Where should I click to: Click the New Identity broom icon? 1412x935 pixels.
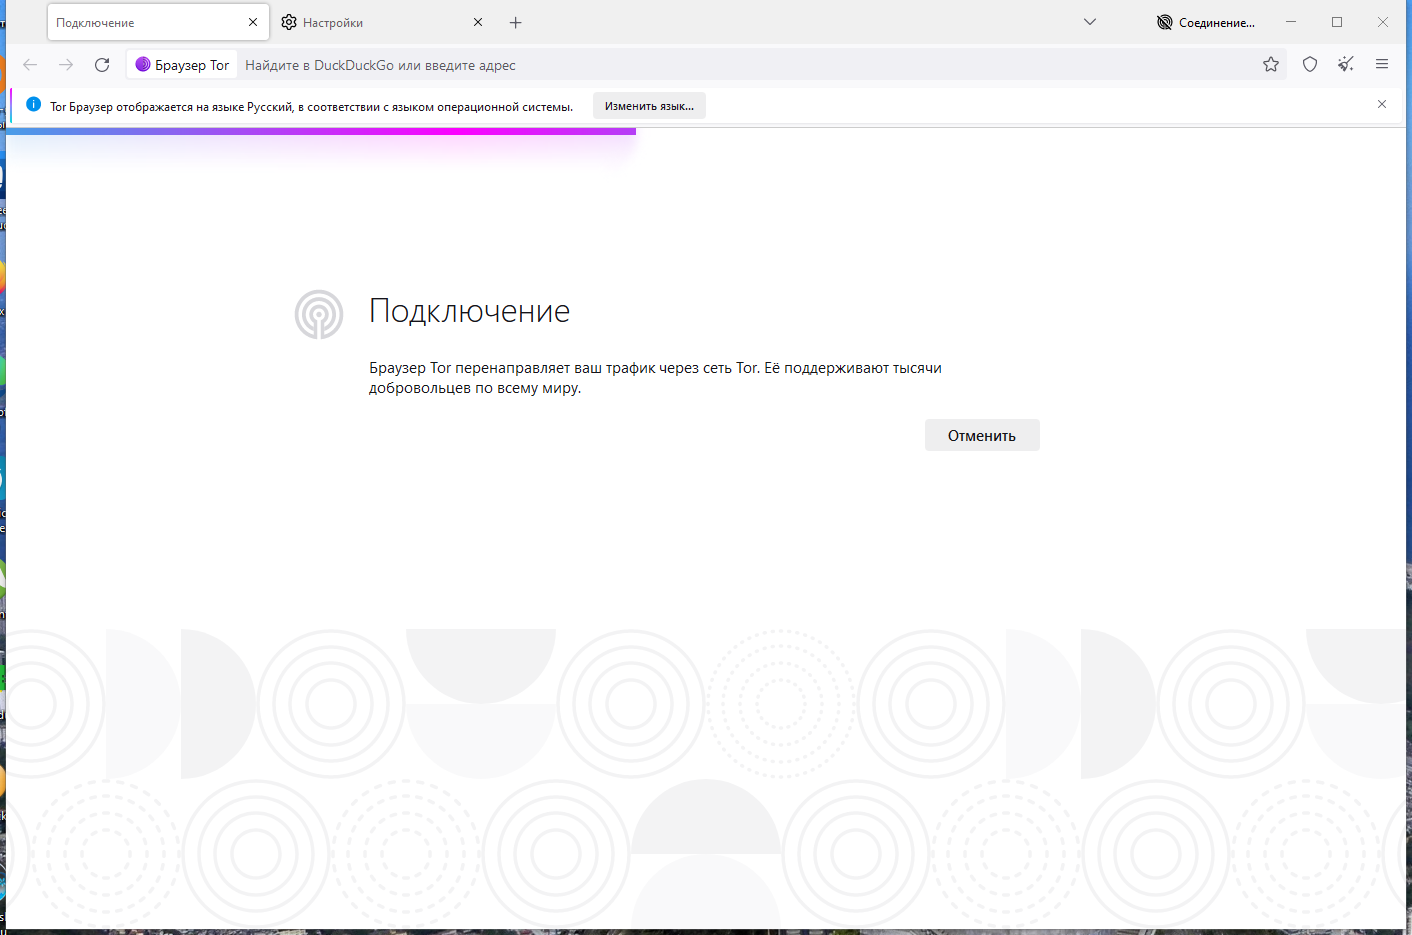(1346, 65)
